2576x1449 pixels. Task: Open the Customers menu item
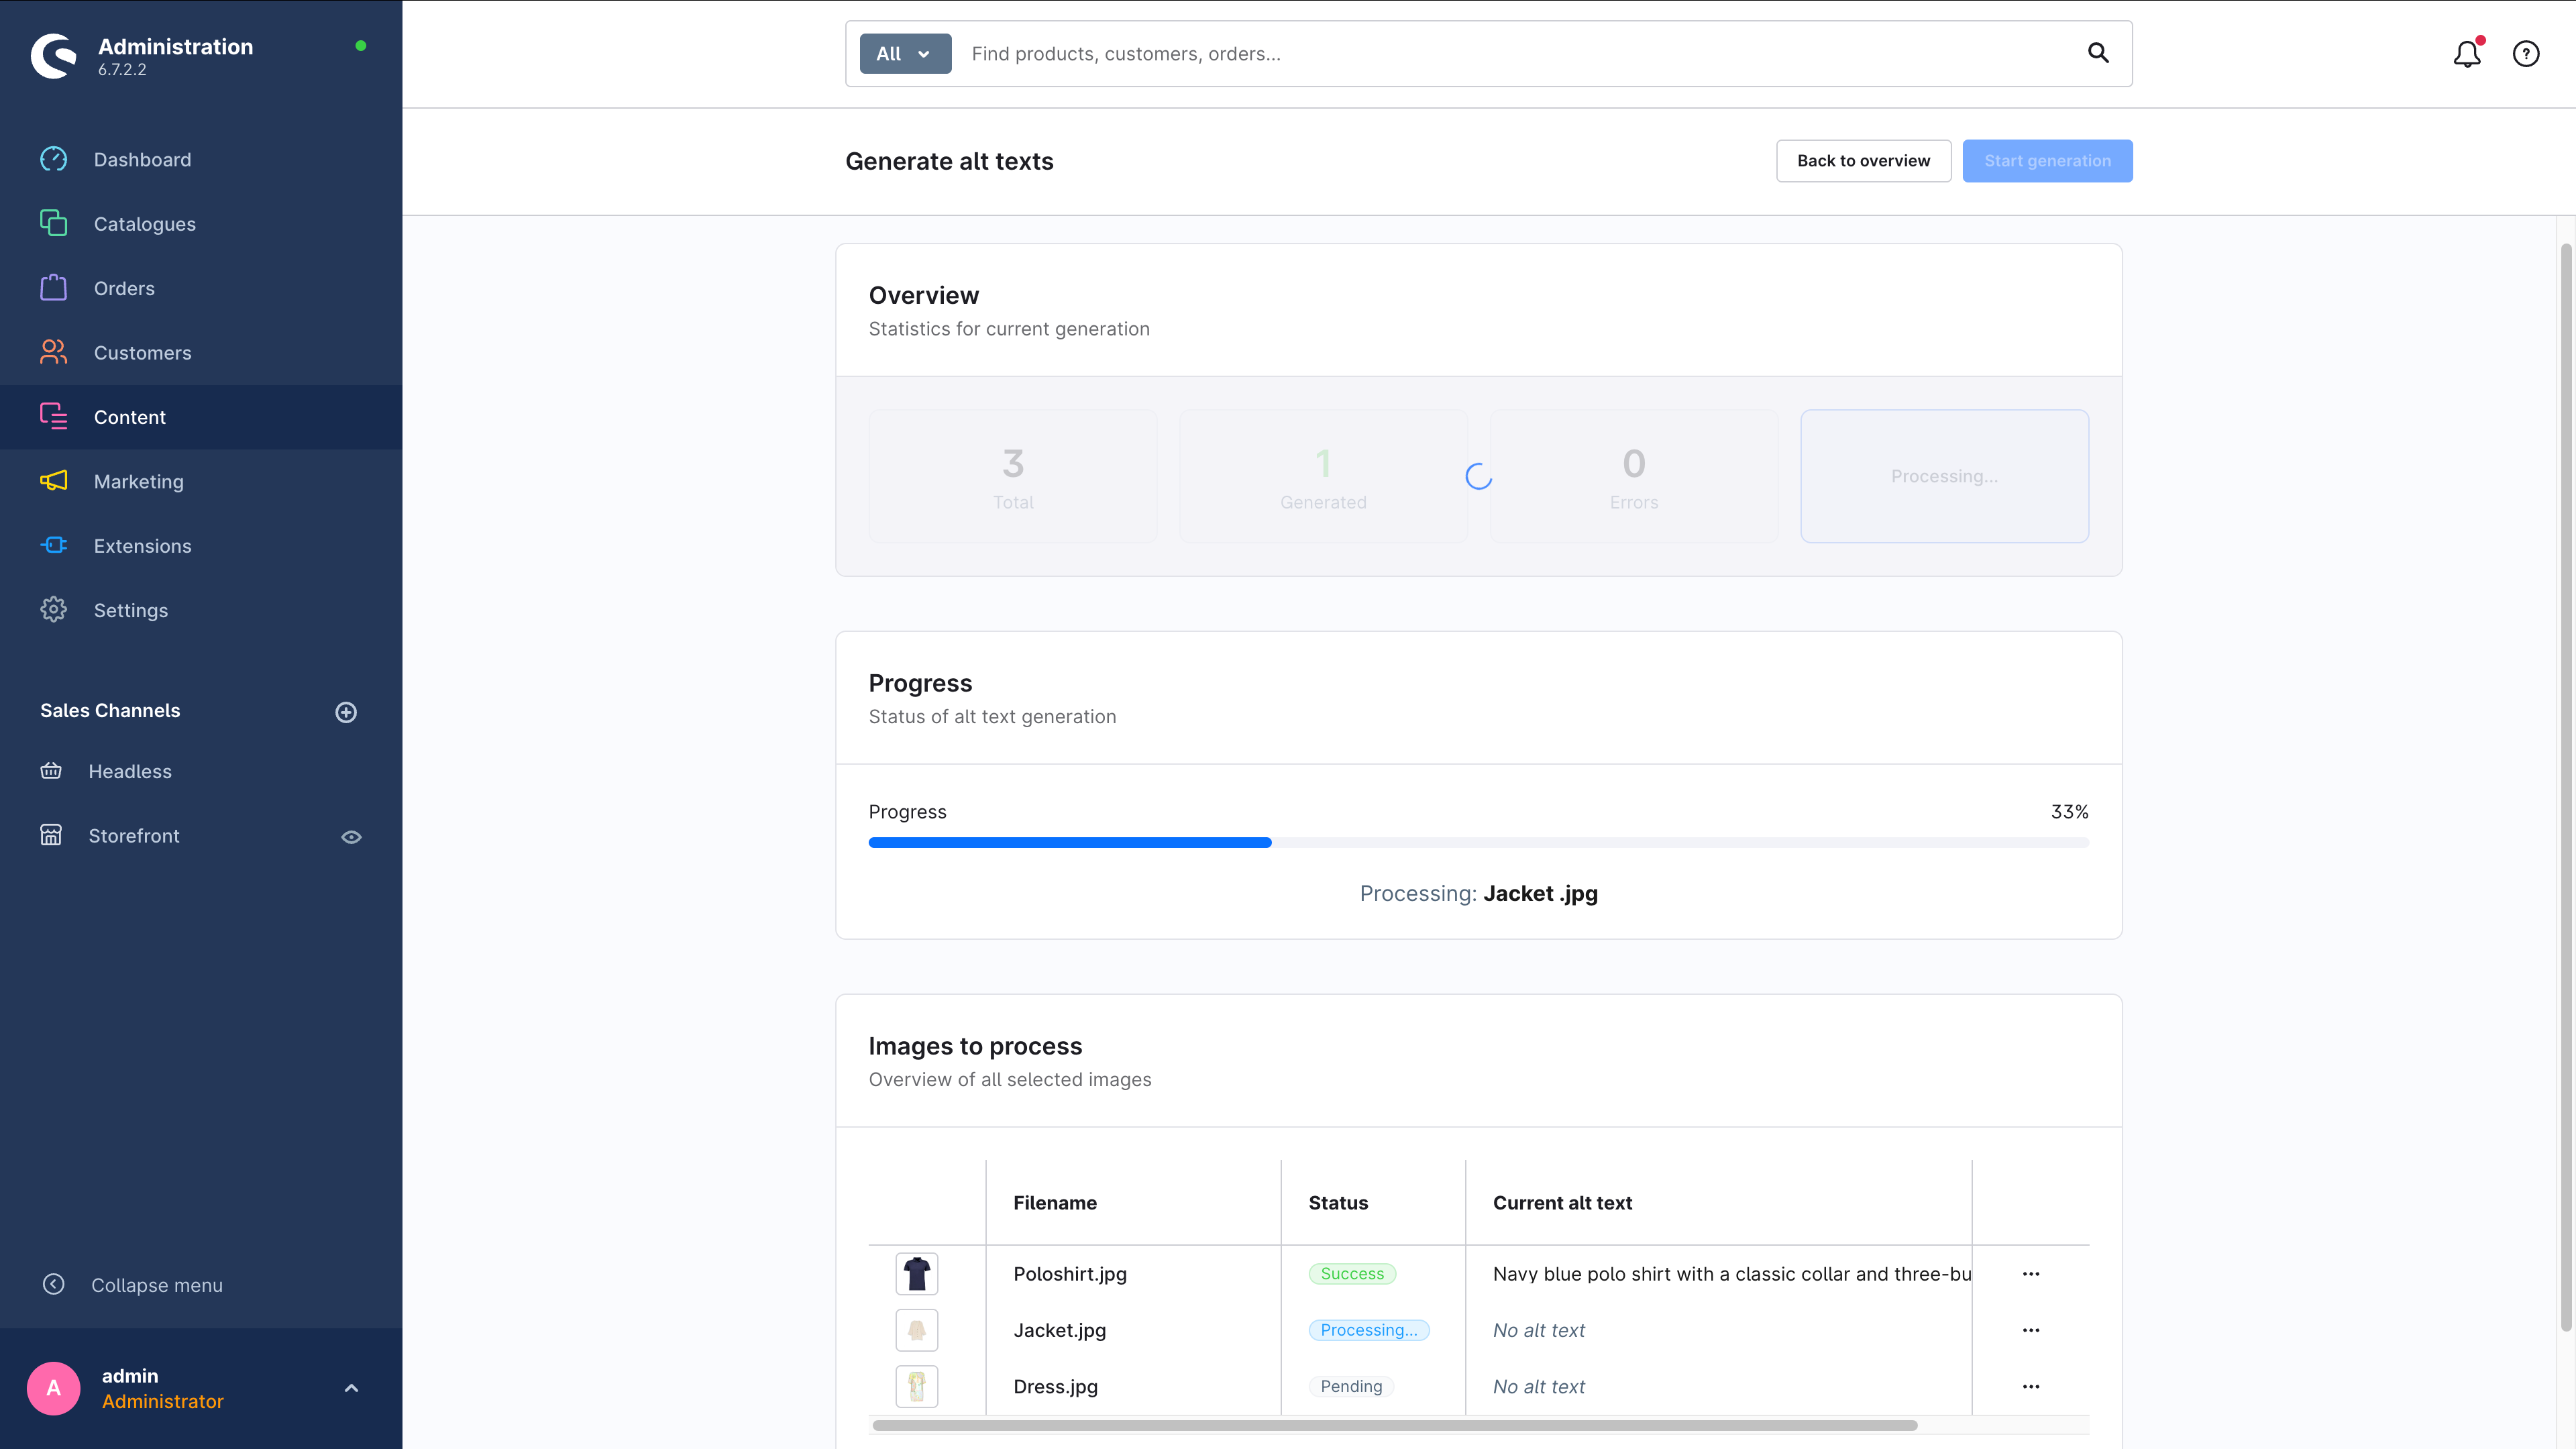(142, 353)
